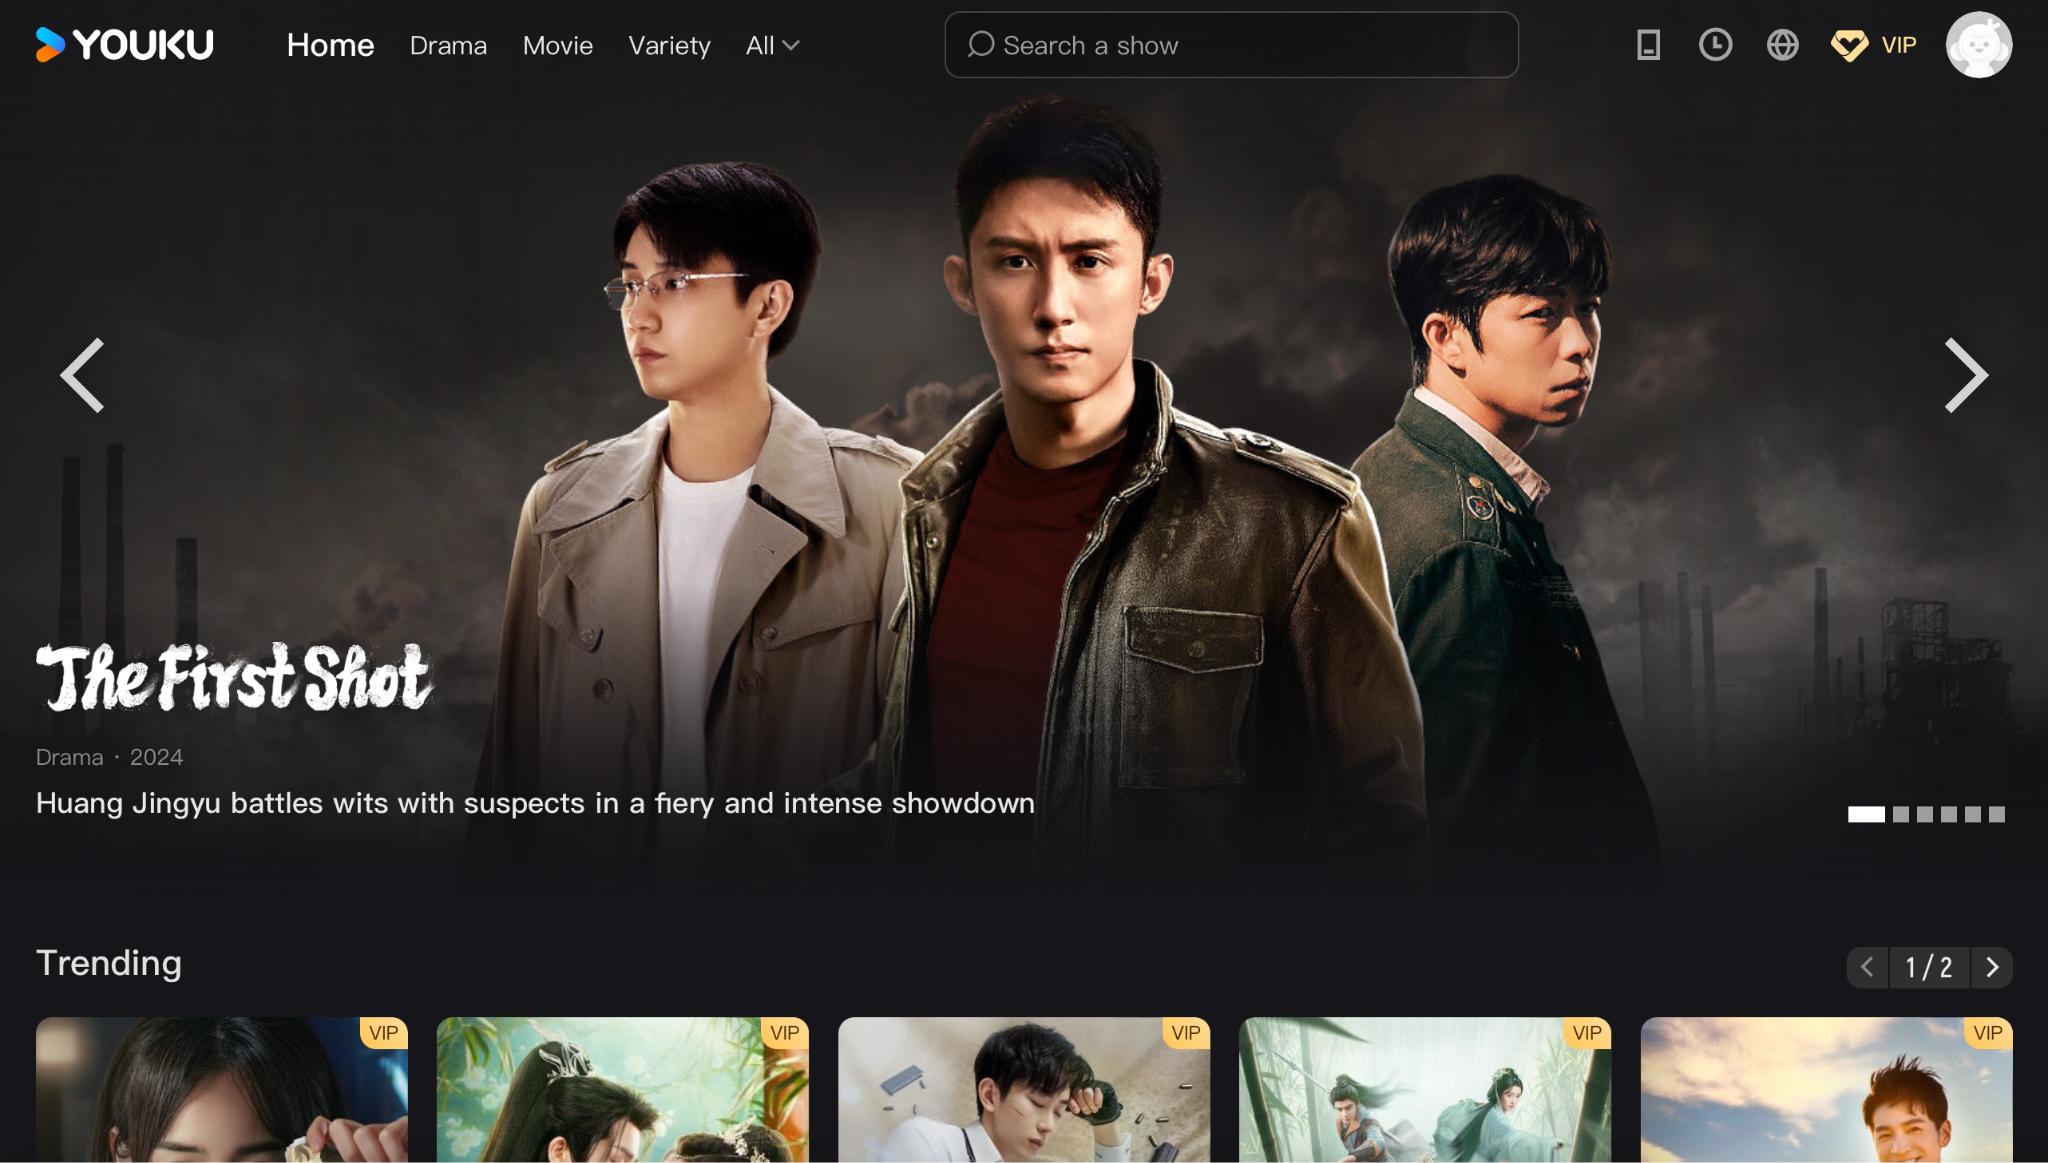Click the Variety navigation tab
Image resolution: width=2048 pixels, height=1163 pixels.
pyautogui.click(x=668, y=44)
